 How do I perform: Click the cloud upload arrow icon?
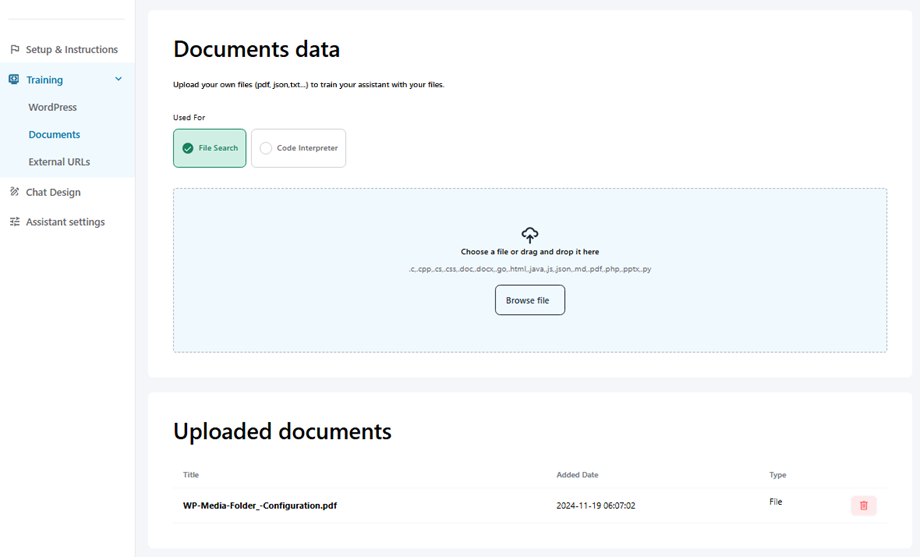pos(530,235)
